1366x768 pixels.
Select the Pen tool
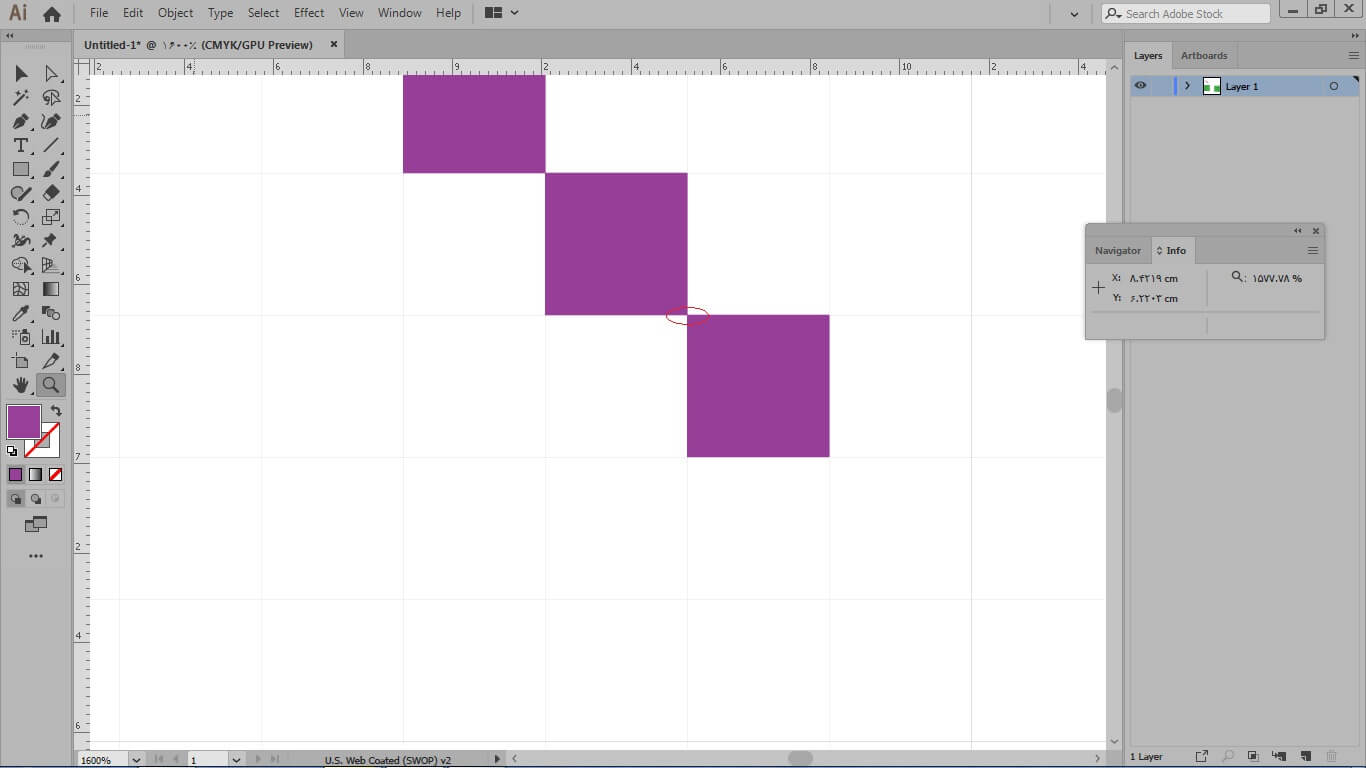pos(20,121)
